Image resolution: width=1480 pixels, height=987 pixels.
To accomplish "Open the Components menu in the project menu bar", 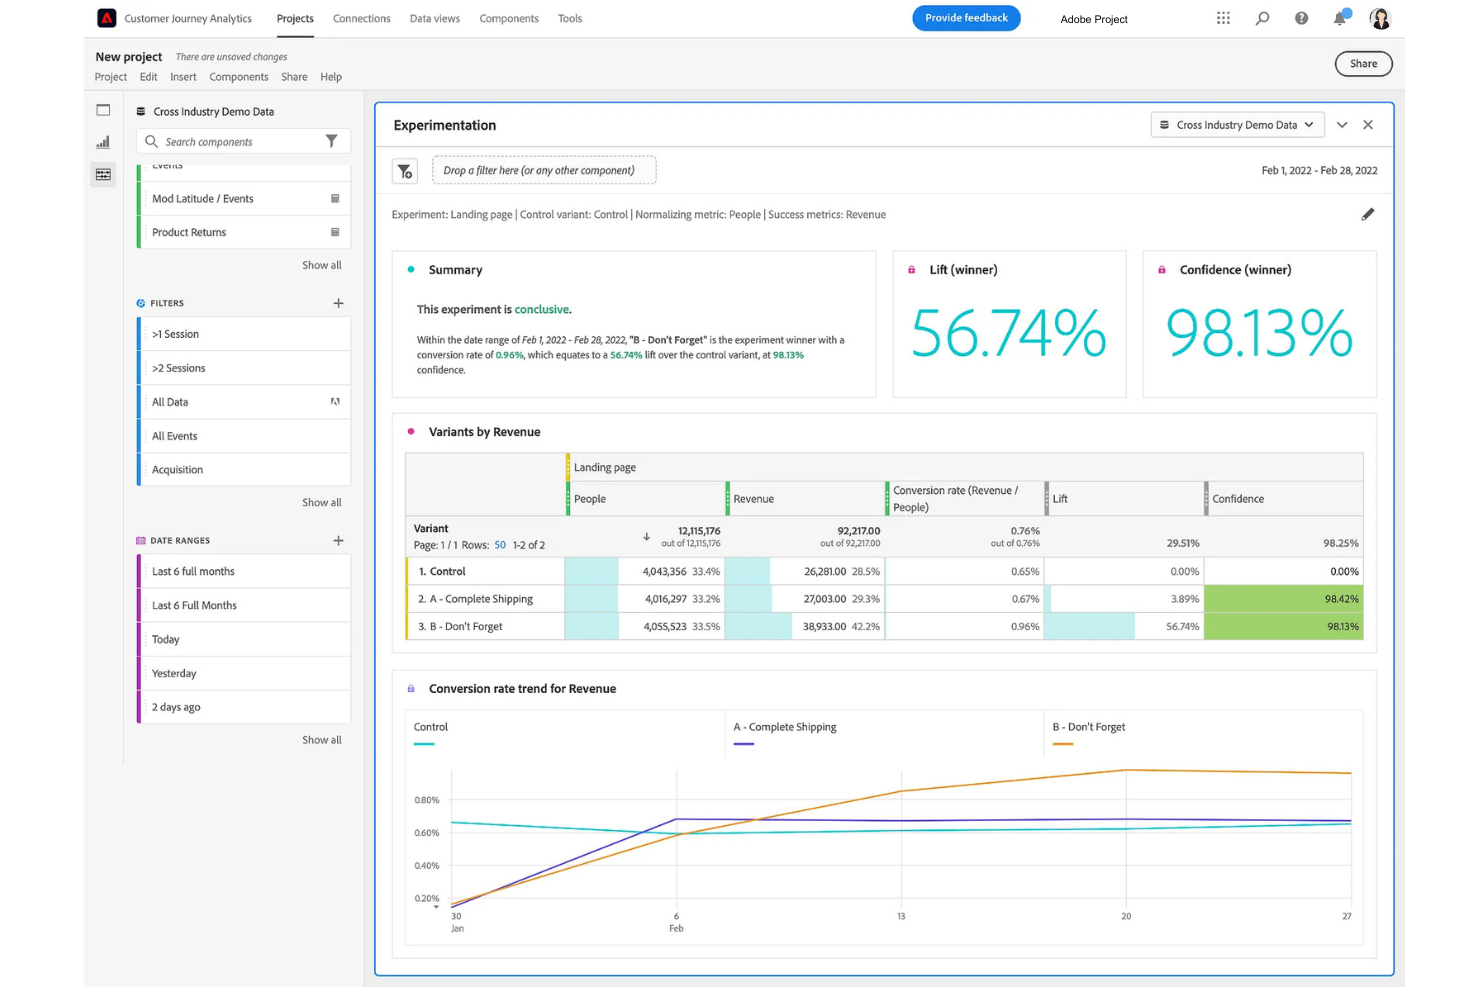I will coord(239,76).
